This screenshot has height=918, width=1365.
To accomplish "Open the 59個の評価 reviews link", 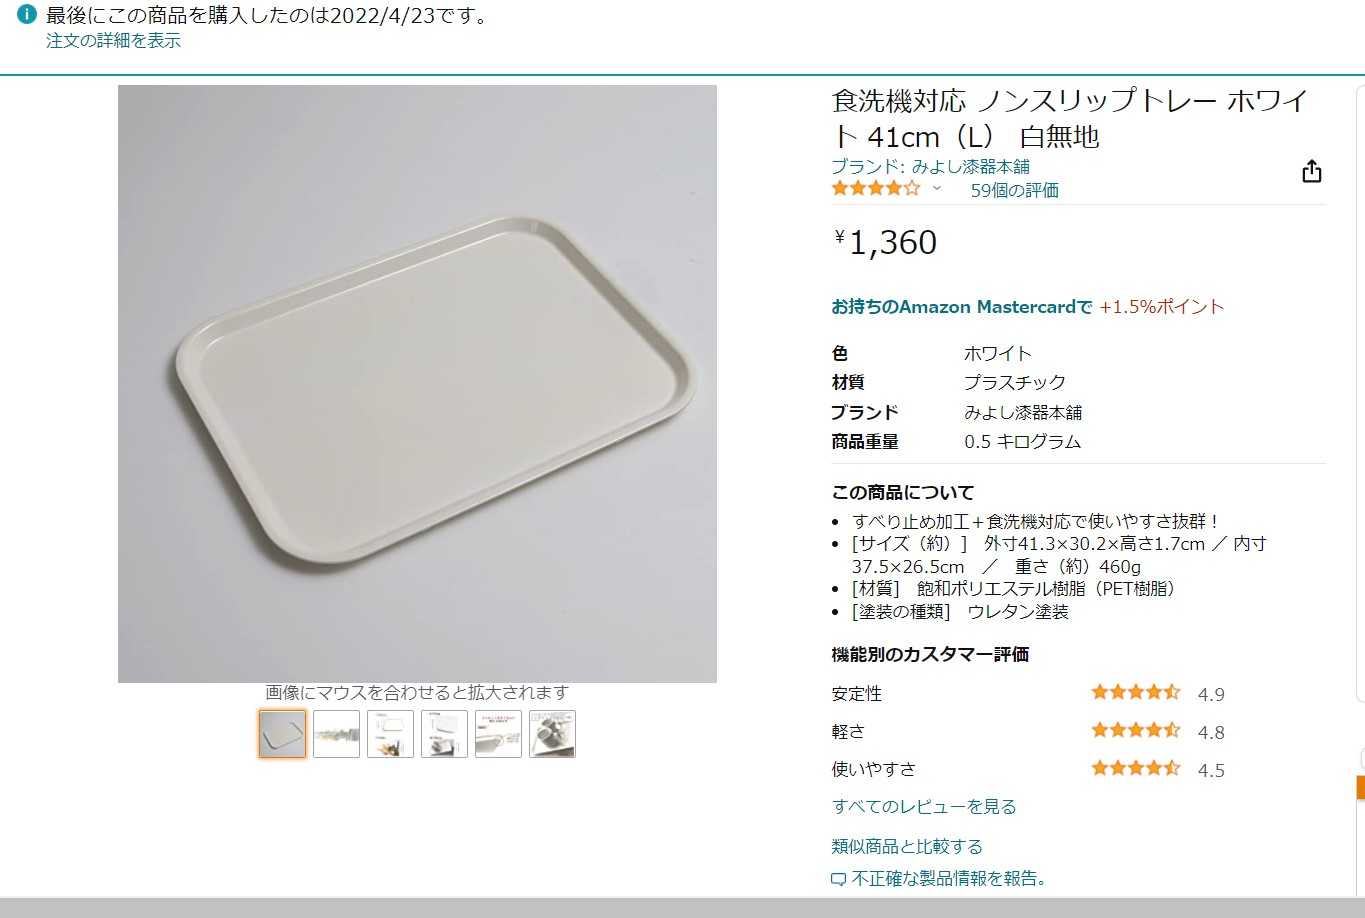I will tap(1014, 190).
